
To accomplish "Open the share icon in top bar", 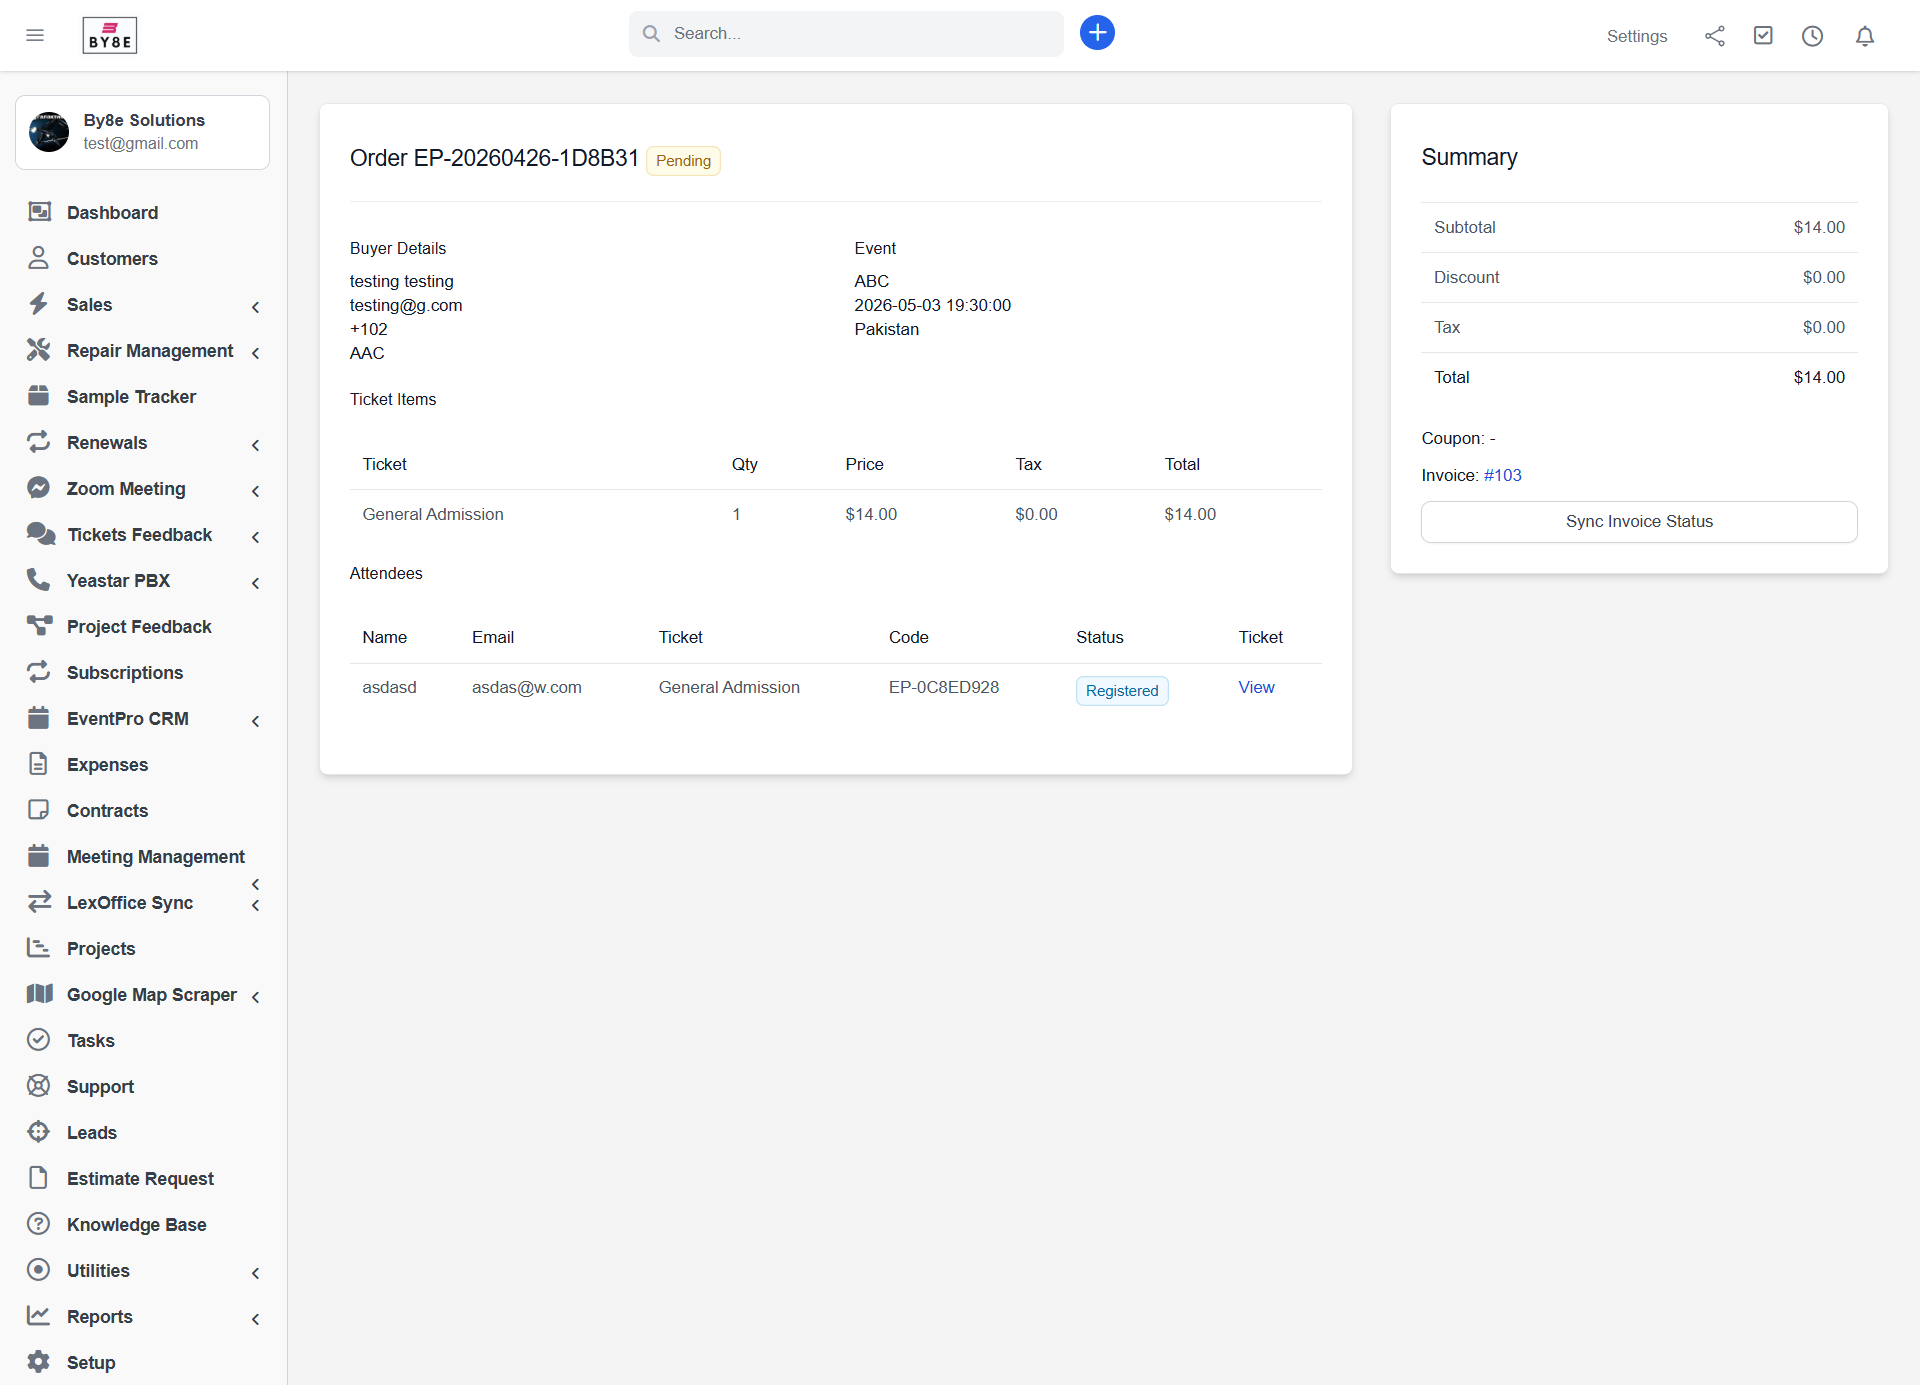I will coord(1715,36).
